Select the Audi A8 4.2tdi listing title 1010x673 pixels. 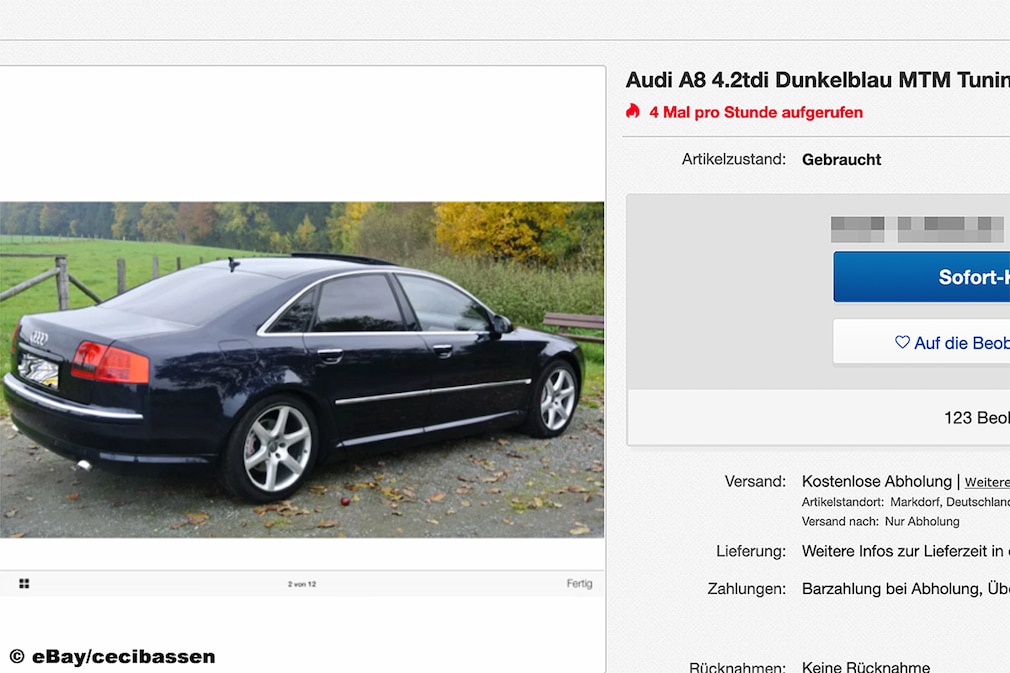point(817,80)
